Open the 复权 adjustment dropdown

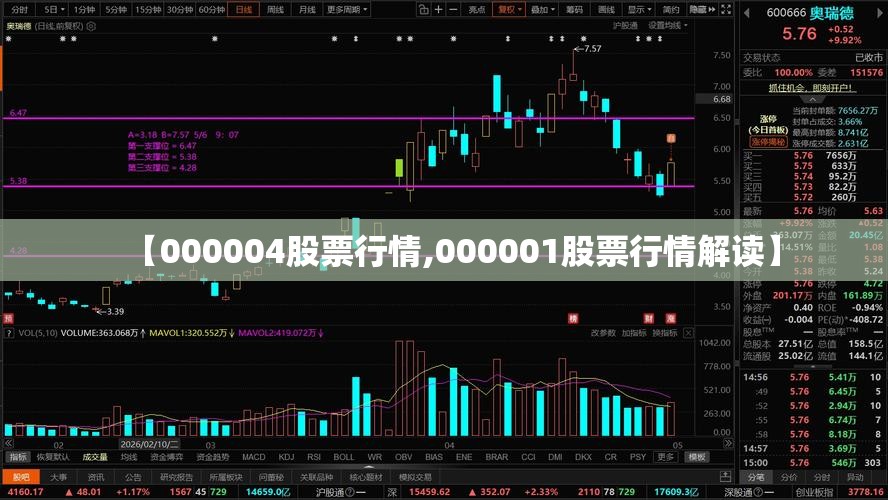coord(509,10)
